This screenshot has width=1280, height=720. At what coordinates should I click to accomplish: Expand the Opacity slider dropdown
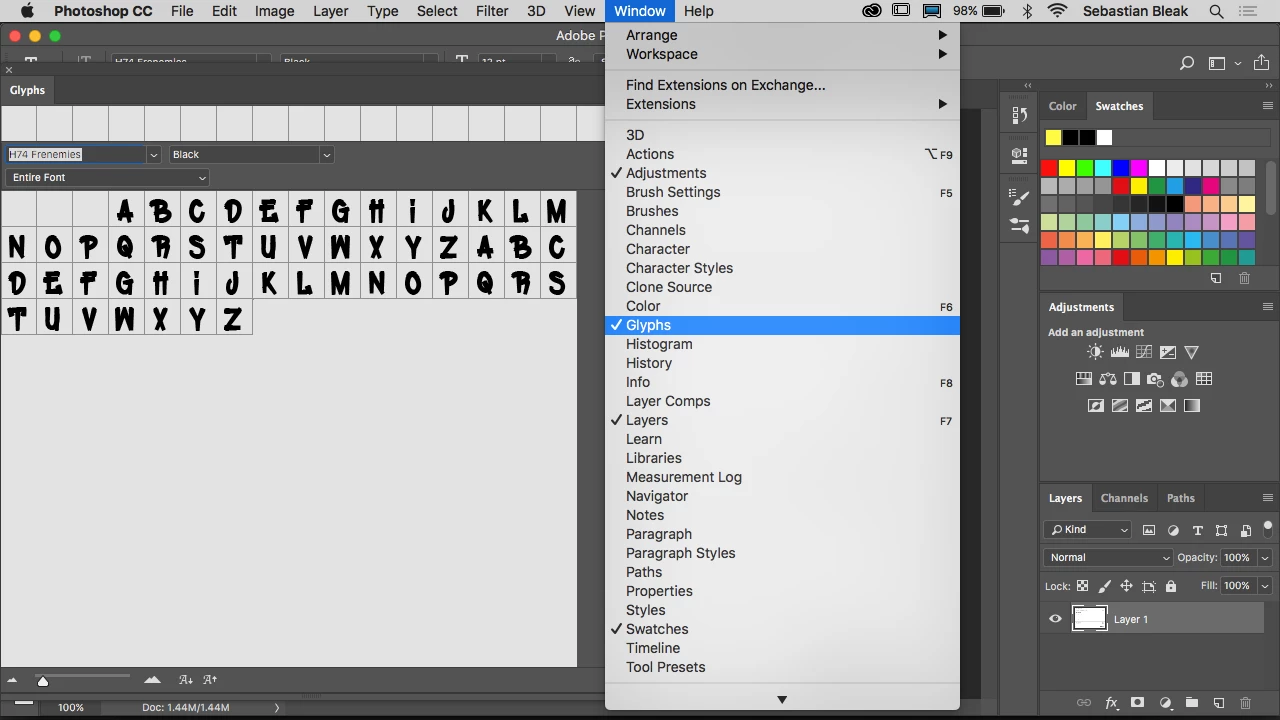(1265, 557)
